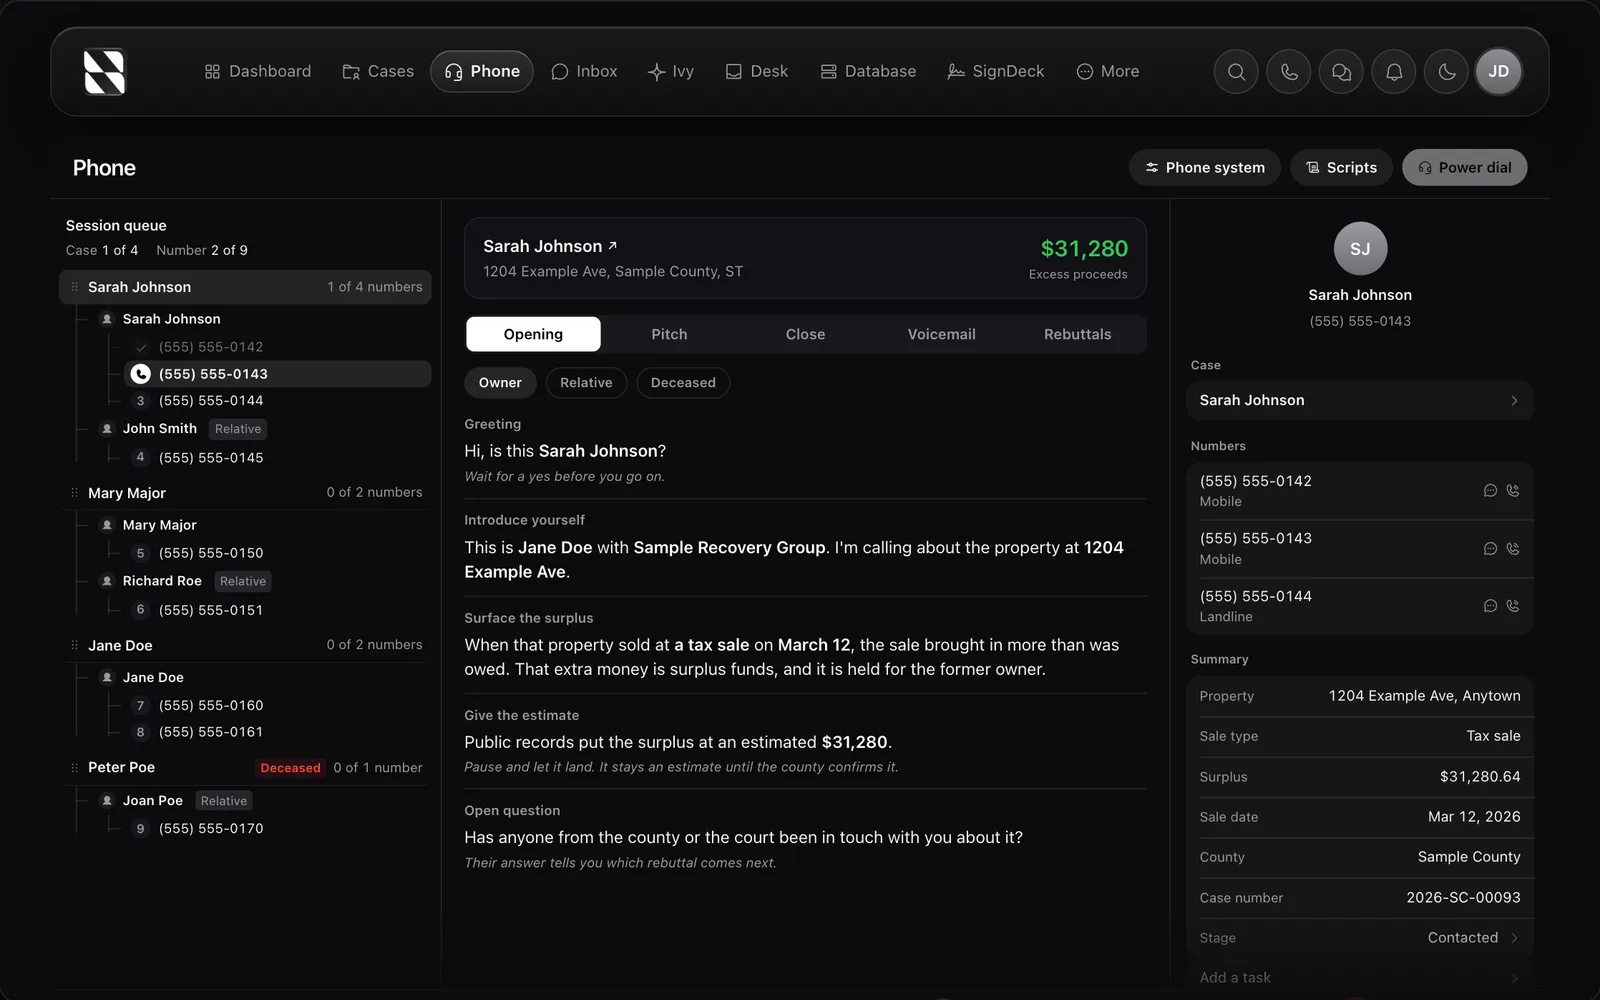The height and width of the screenshot is (1000, 1600).
Task: Switch to the Close tab
Action: tap(805, 334)
